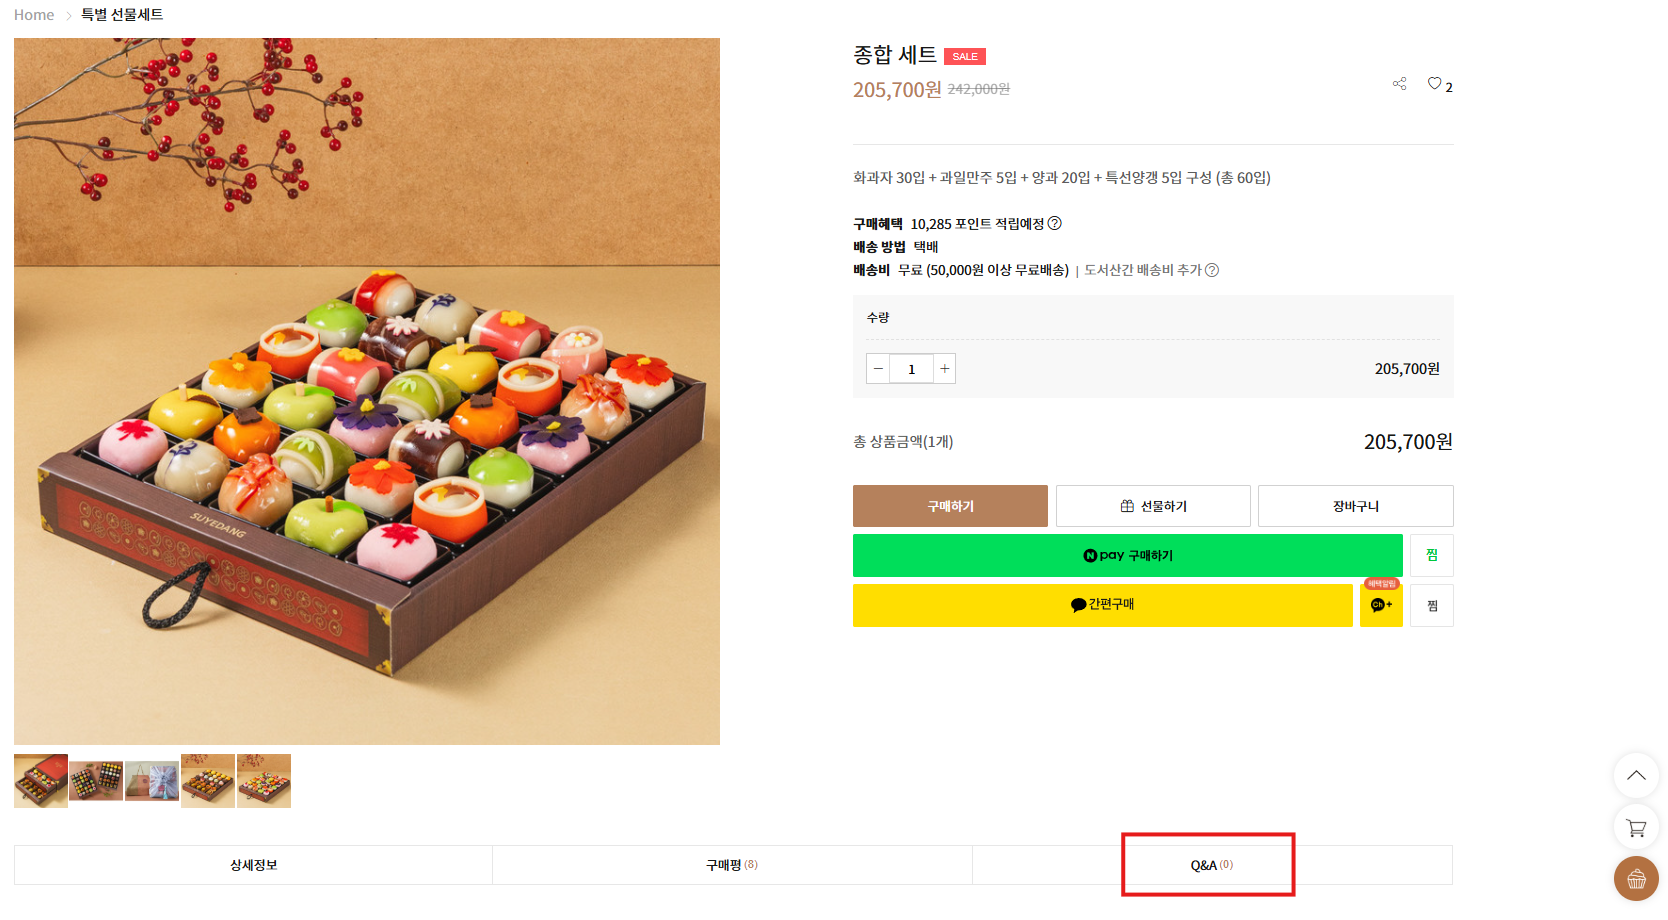Open the Q&A tab
The width and height of the screenshot is (1668, 920).
point(1211,865)
